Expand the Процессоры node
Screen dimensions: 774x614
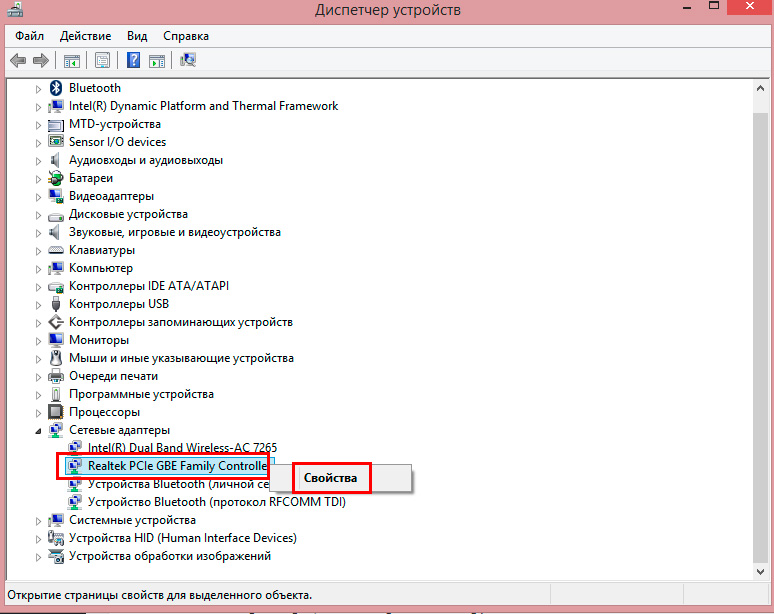tap(39, 412)
